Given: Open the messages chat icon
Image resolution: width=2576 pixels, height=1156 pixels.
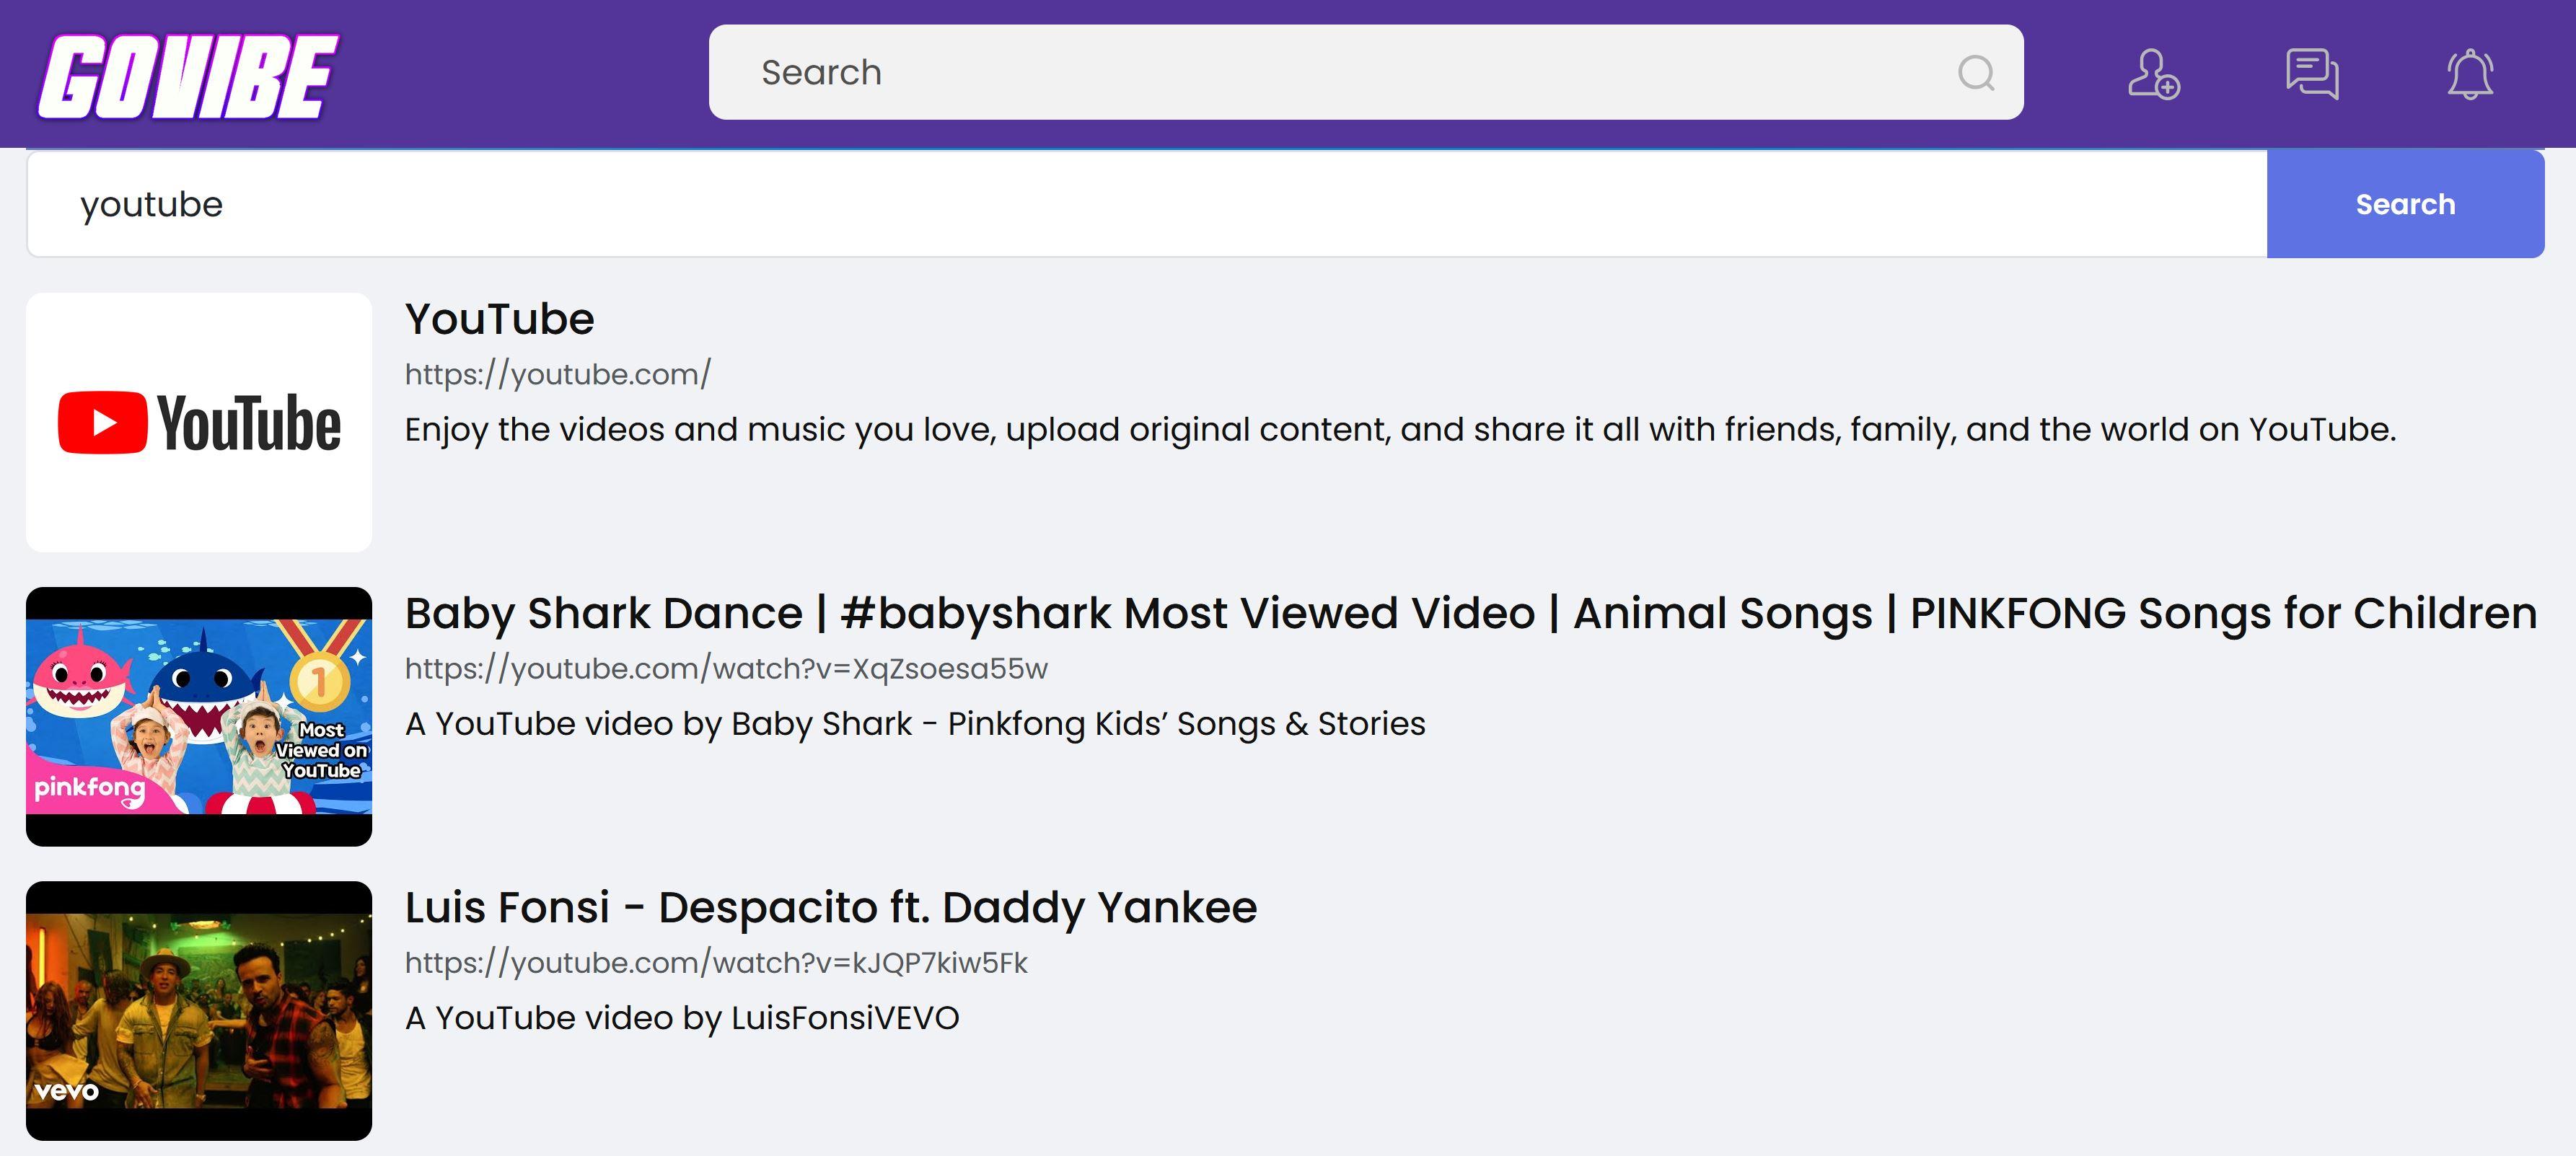Looking at the screenshot, I should 2312,74.
